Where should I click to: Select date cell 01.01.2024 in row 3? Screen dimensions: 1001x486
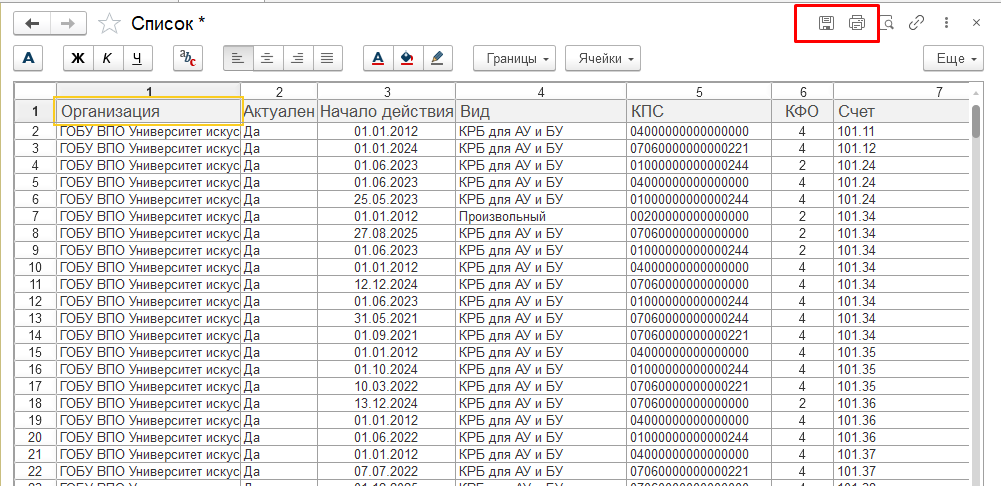tap(386, 148)
